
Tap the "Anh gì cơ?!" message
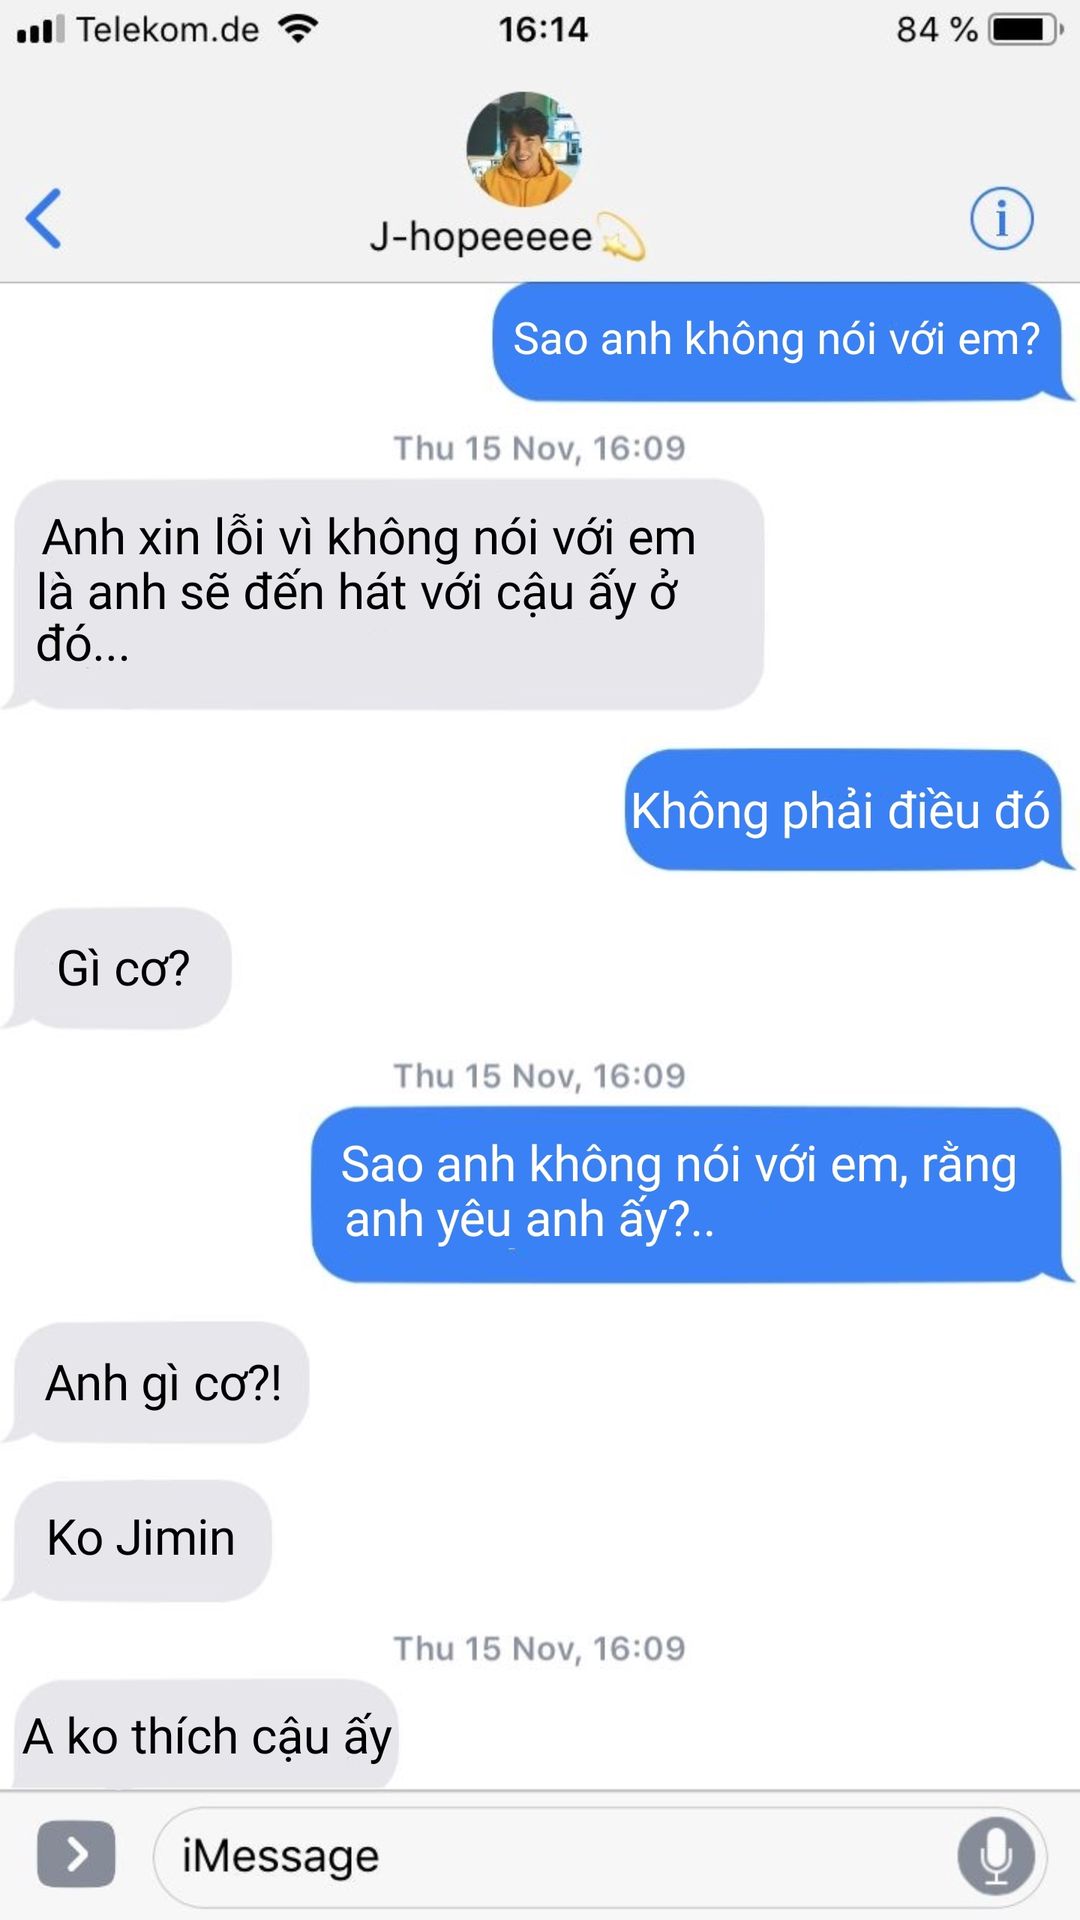(x=159, y=1383)
